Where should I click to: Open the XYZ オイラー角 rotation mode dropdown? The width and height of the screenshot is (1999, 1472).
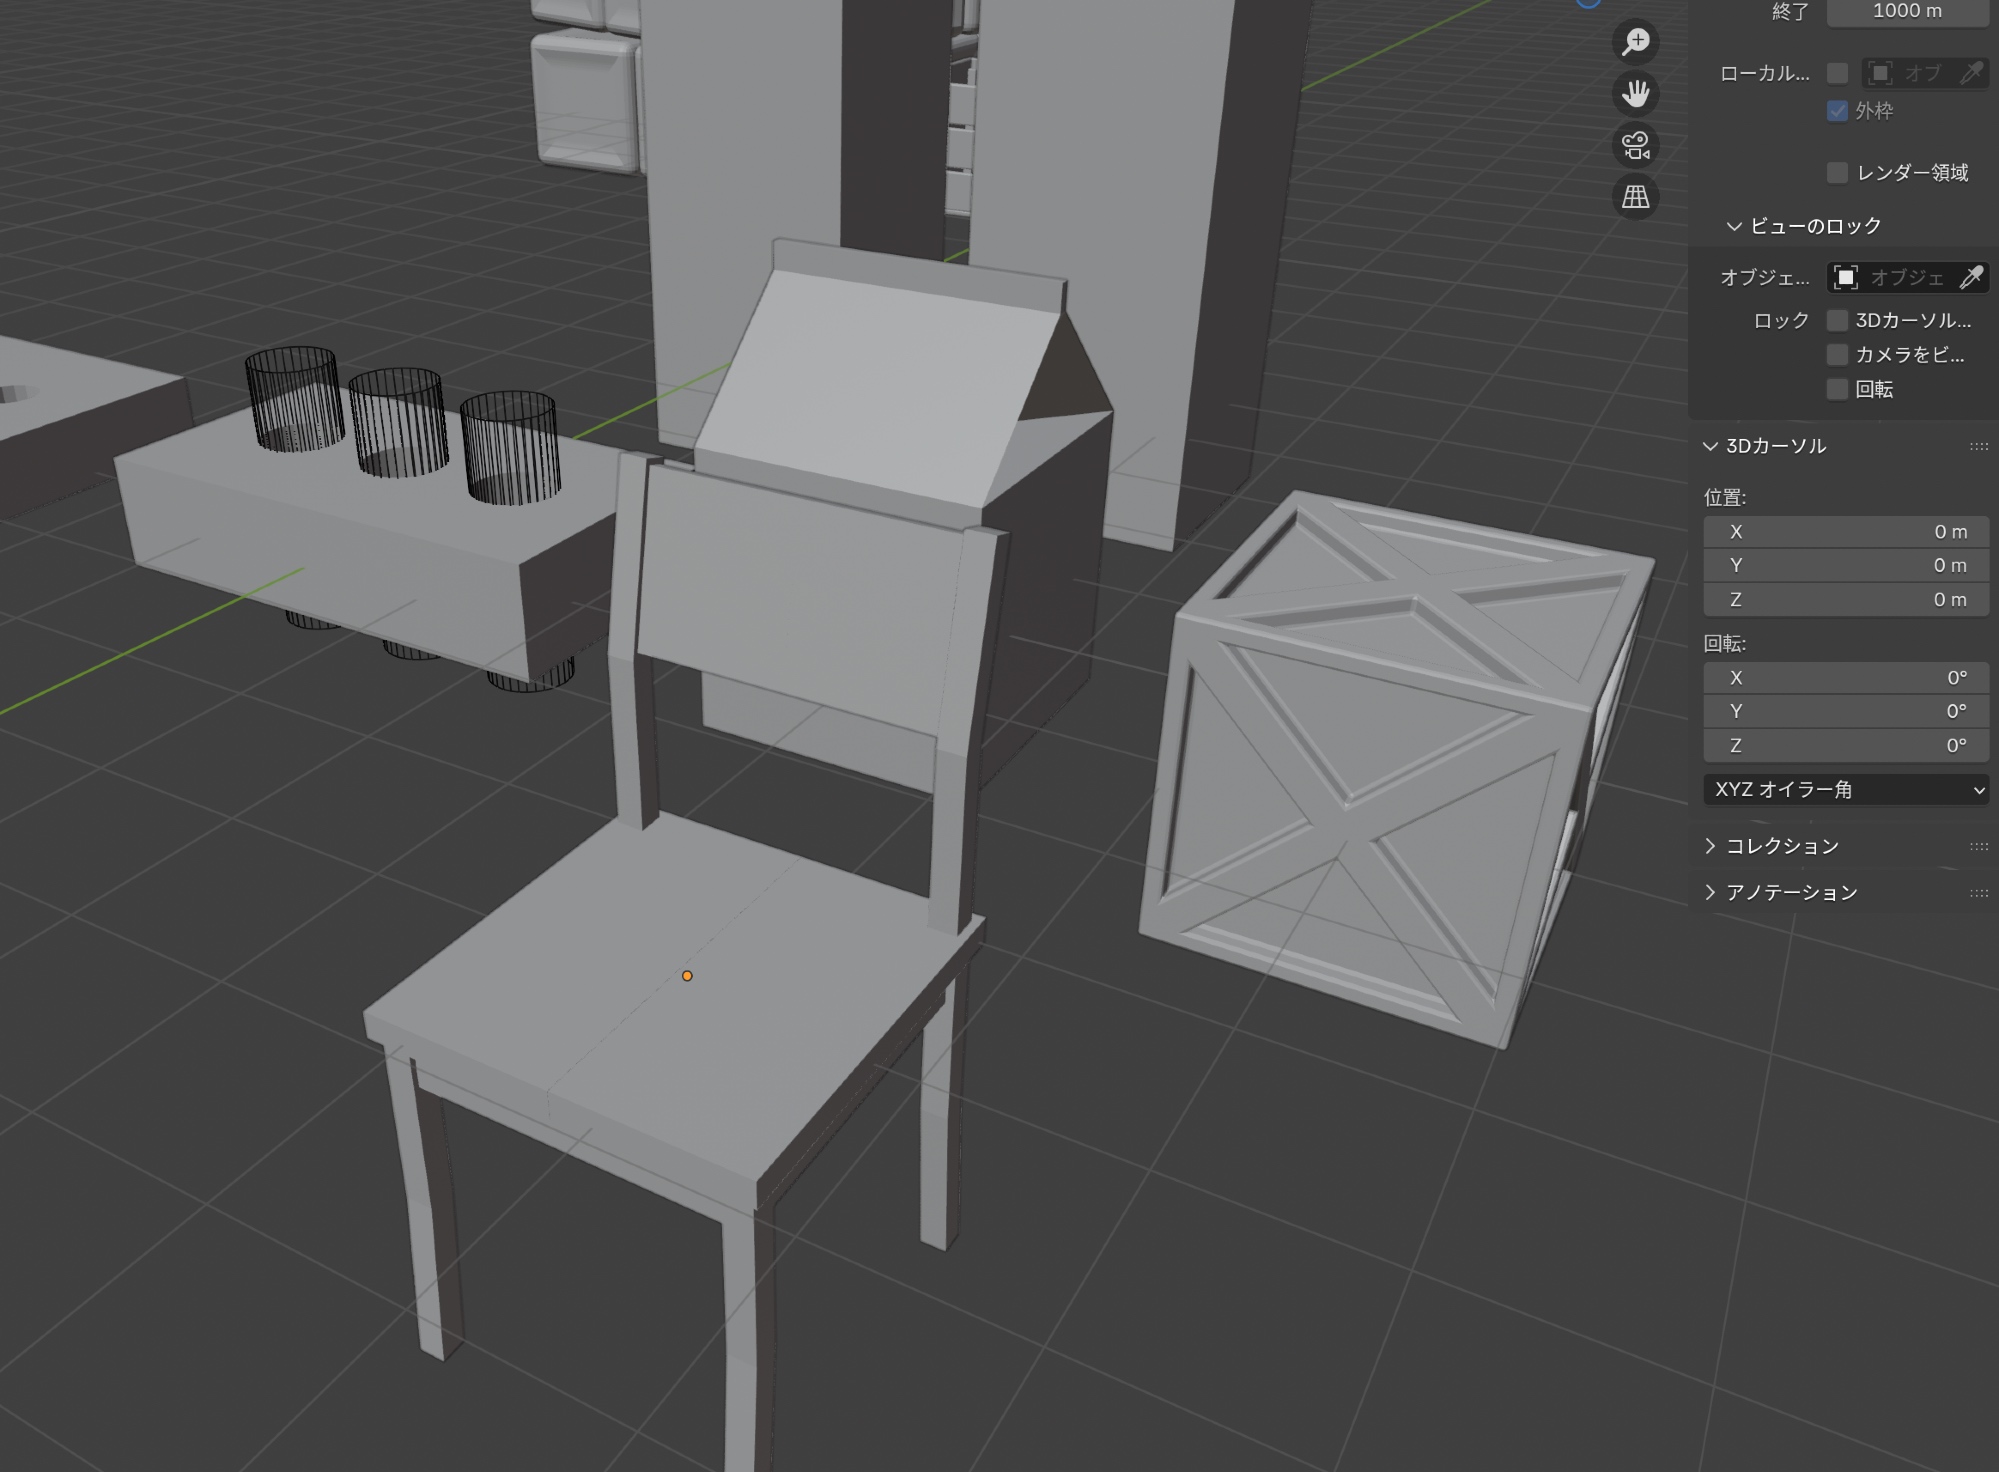click(1845, 789)
